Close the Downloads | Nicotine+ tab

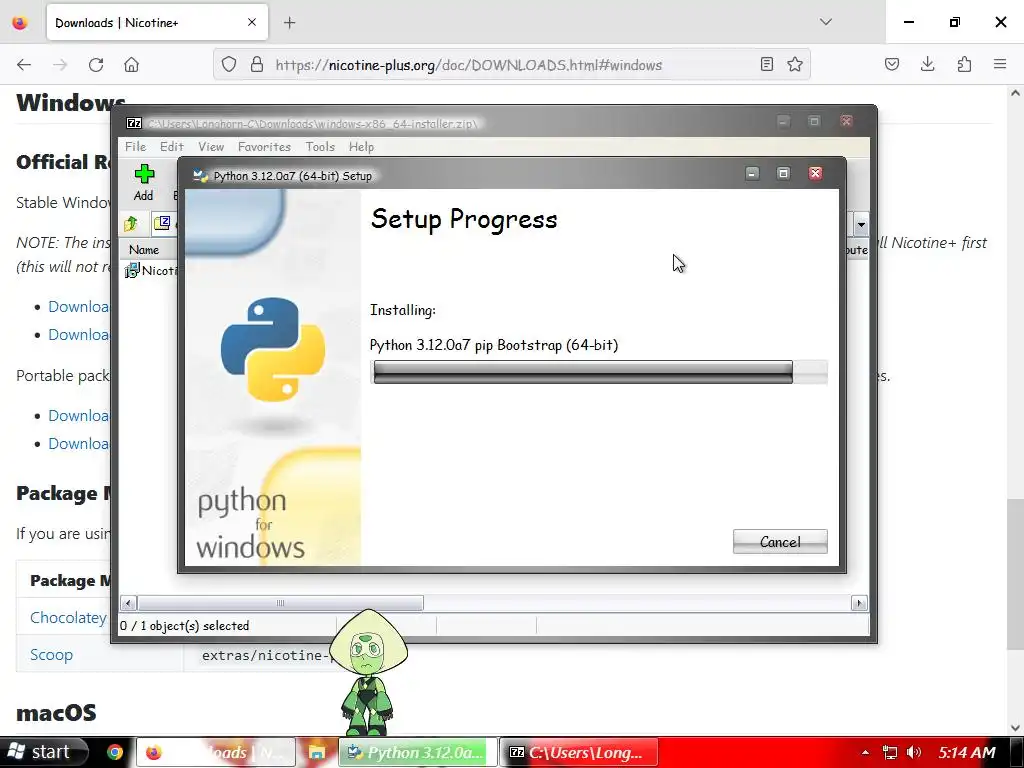point(252,22)
